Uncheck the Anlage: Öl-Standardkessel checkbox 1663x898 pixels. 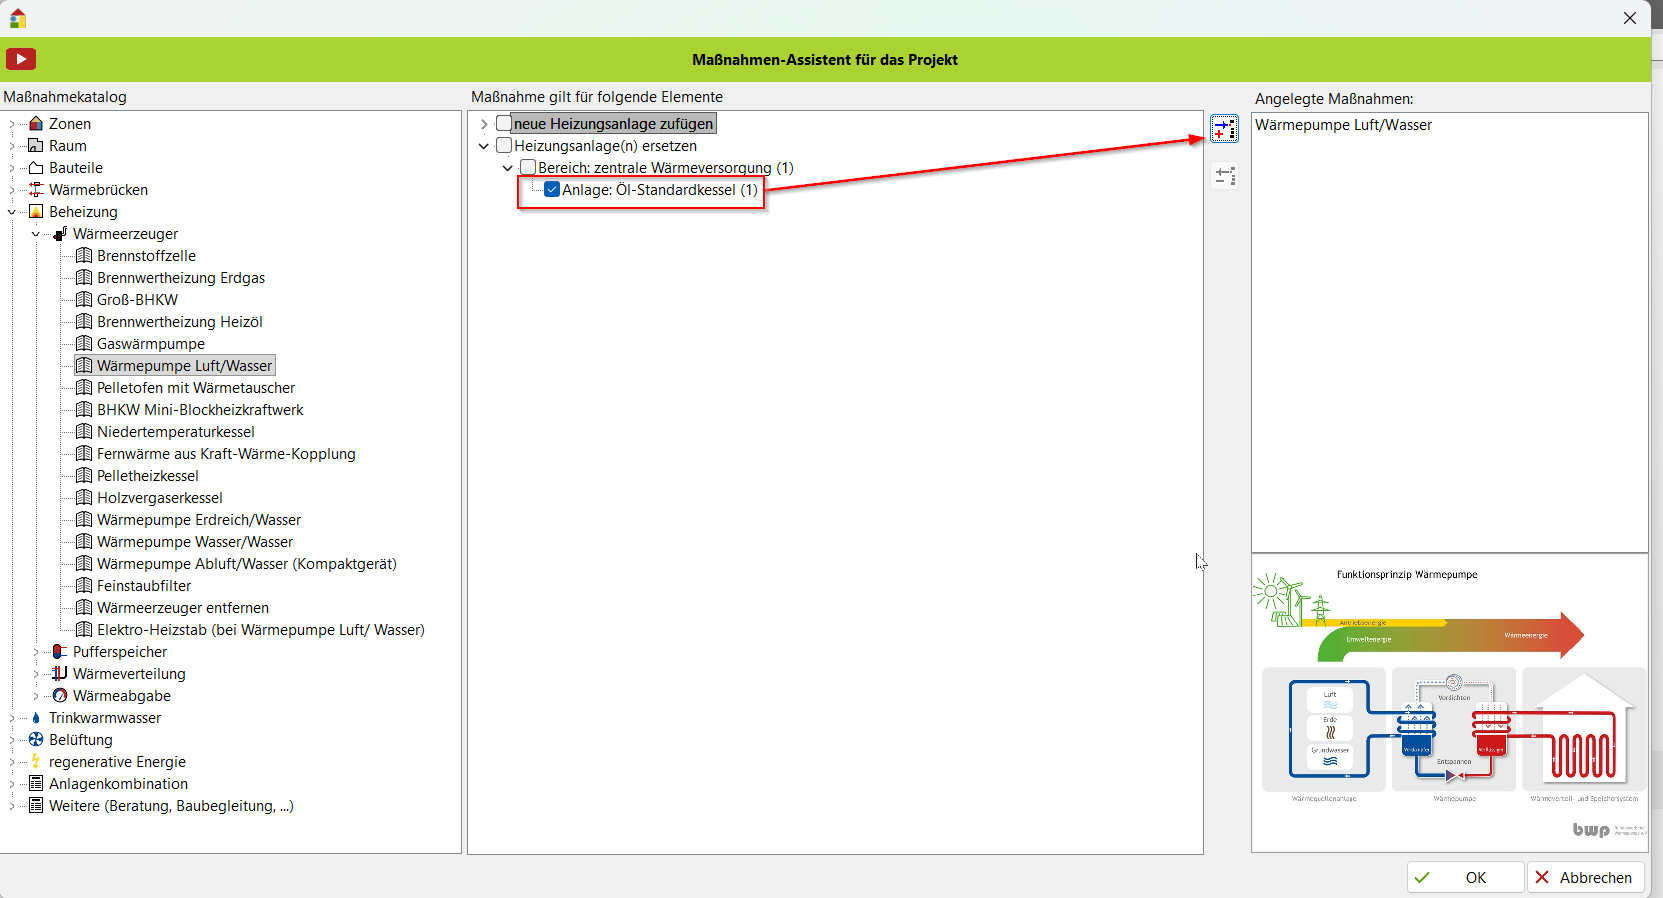click(552, 190)
